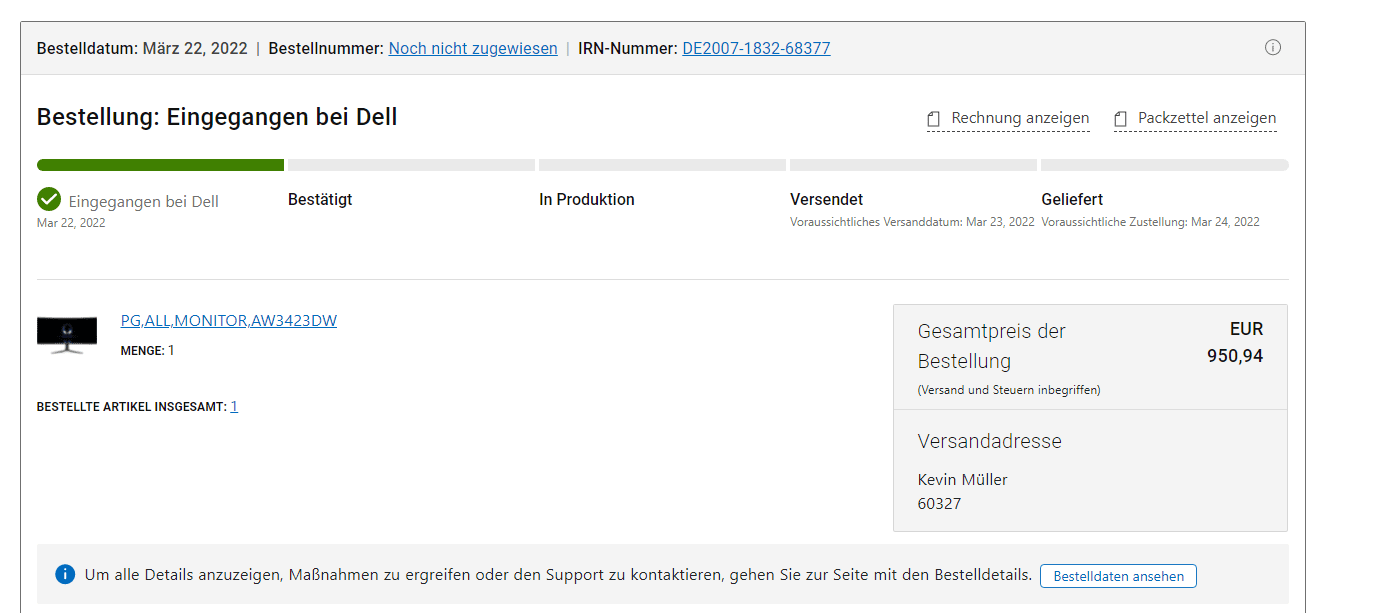
Task: Open the Packzettel anzeigen packing slip link
Action: click(x=1195, y=118)
